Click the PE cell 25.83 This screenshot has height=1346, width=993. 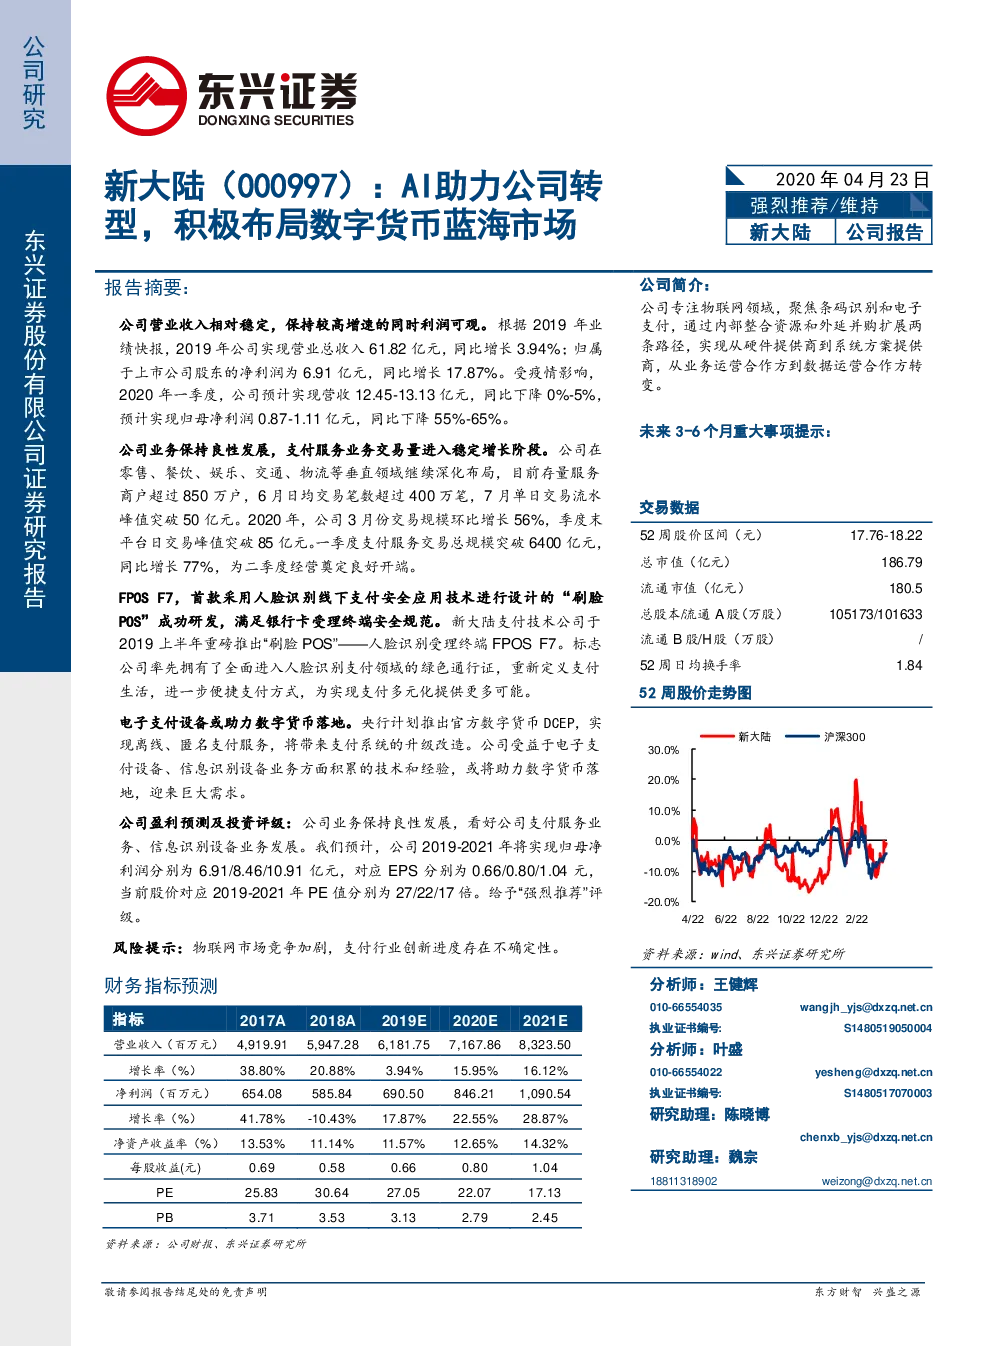click(x=261, y=1193)
